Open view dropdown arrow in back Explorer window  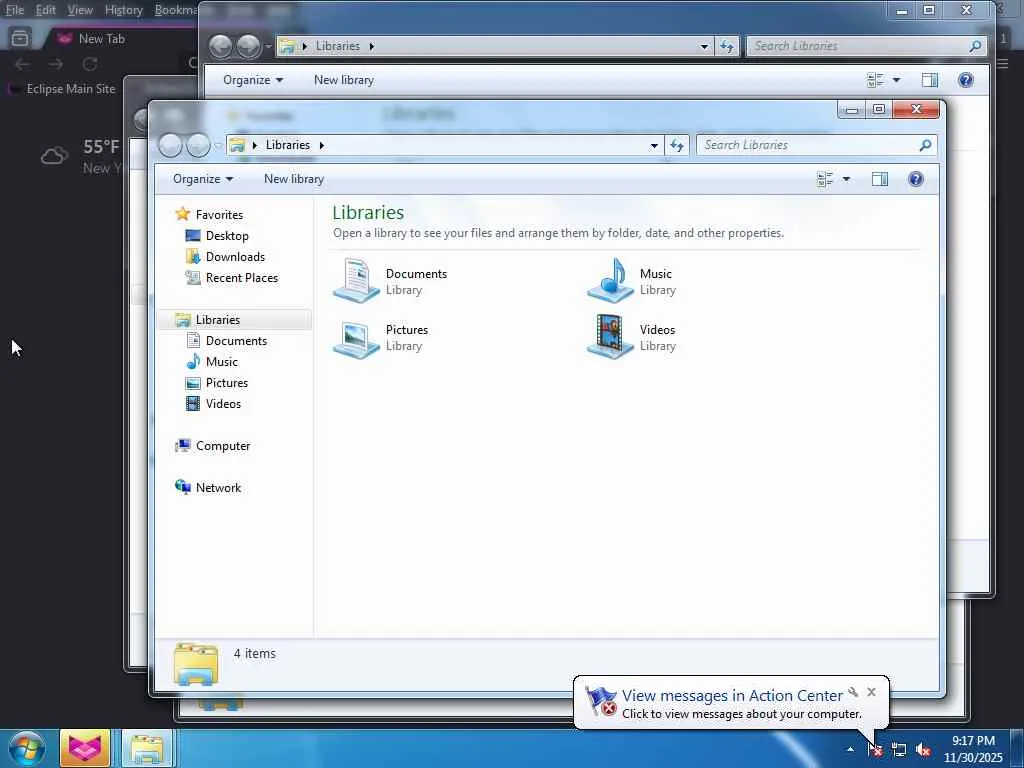pyautogui.click(x=897, y=80)
